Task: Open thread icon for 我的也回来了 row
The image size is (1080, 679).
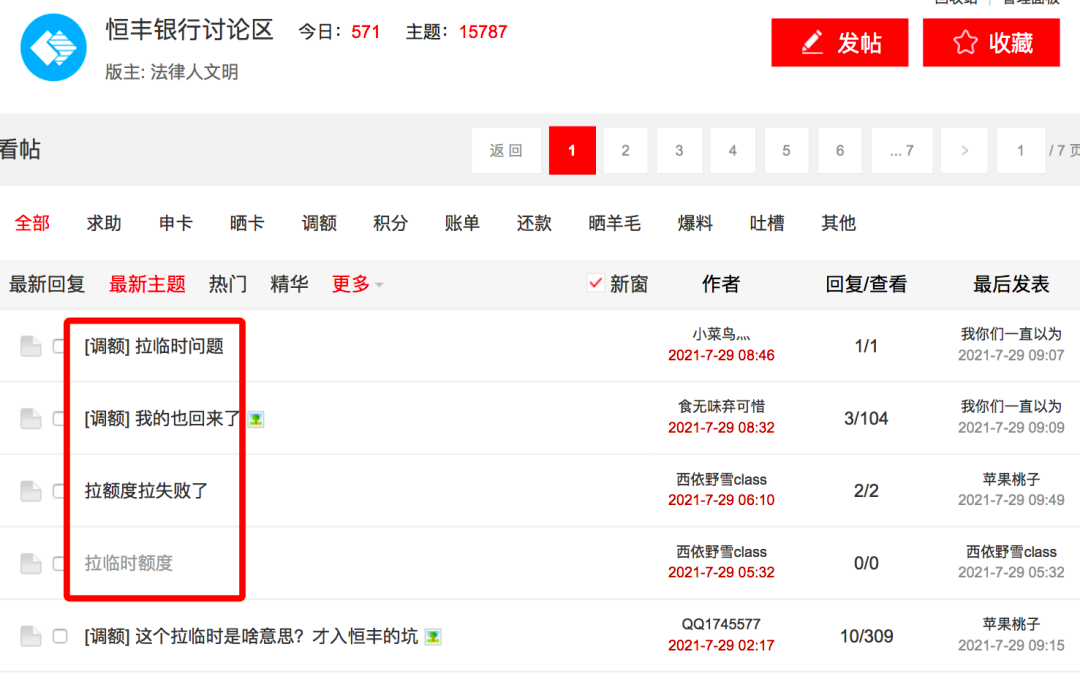Action: click(30, 419)
